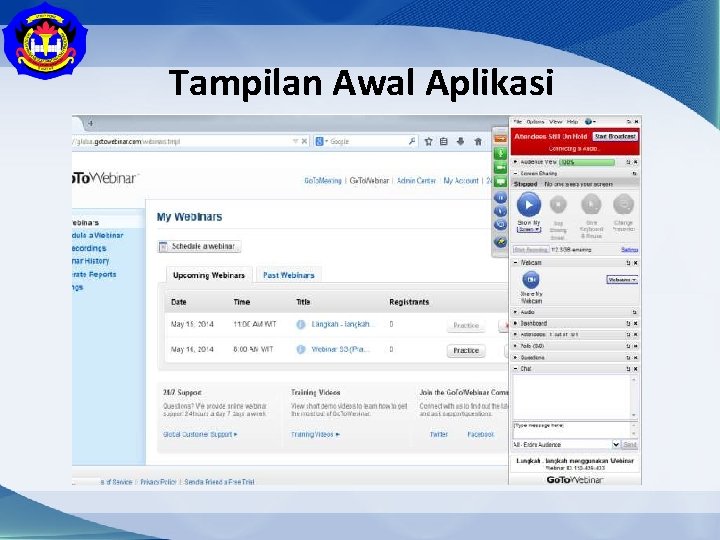720x540 pixels.
Task: Click the Start Recording button
Action: click(531, 250)
